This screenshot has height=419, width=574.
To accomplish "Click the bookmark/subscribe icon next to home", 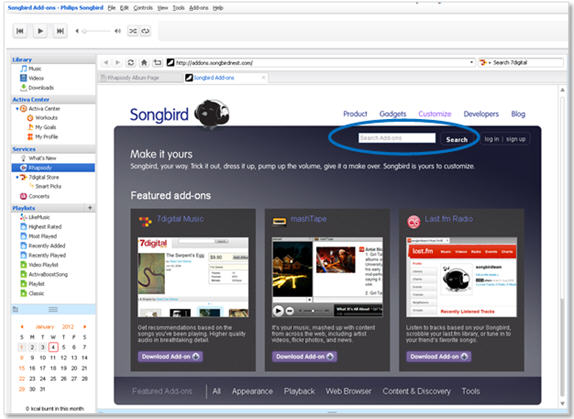I will point(157,63).
